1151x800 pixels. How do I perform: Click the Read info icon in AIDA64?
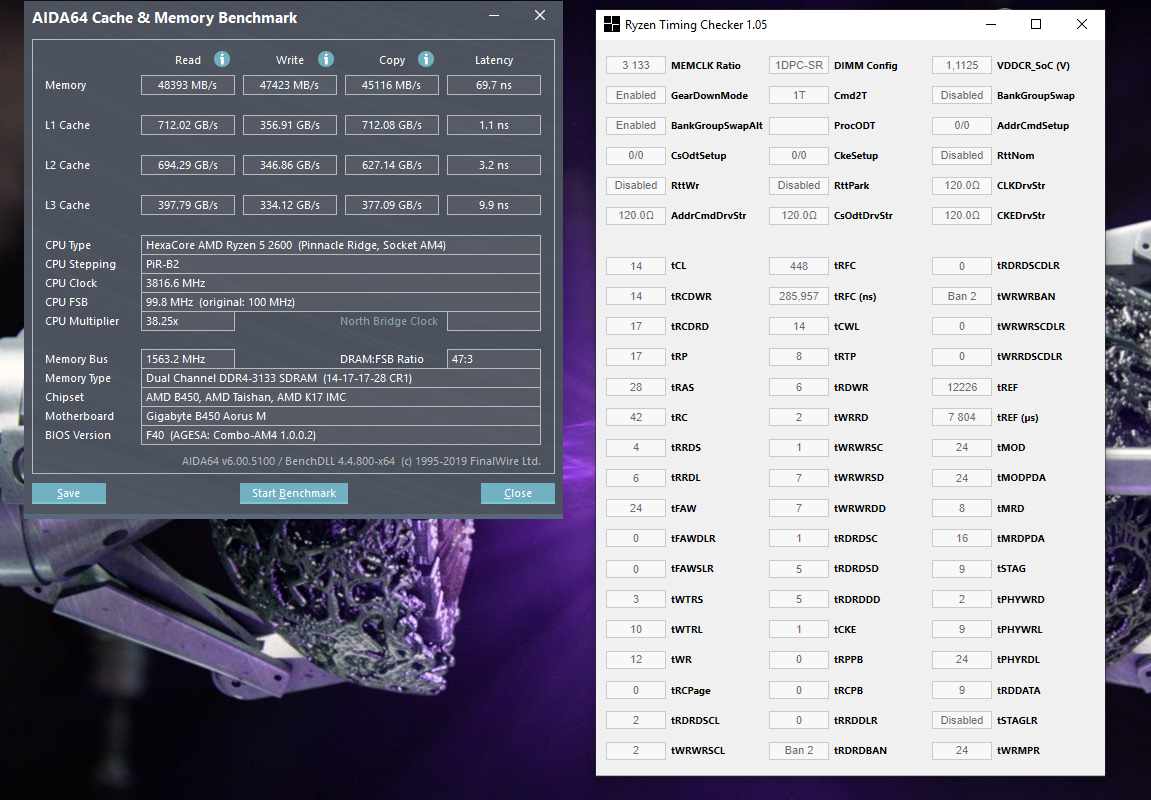(222, 59)
